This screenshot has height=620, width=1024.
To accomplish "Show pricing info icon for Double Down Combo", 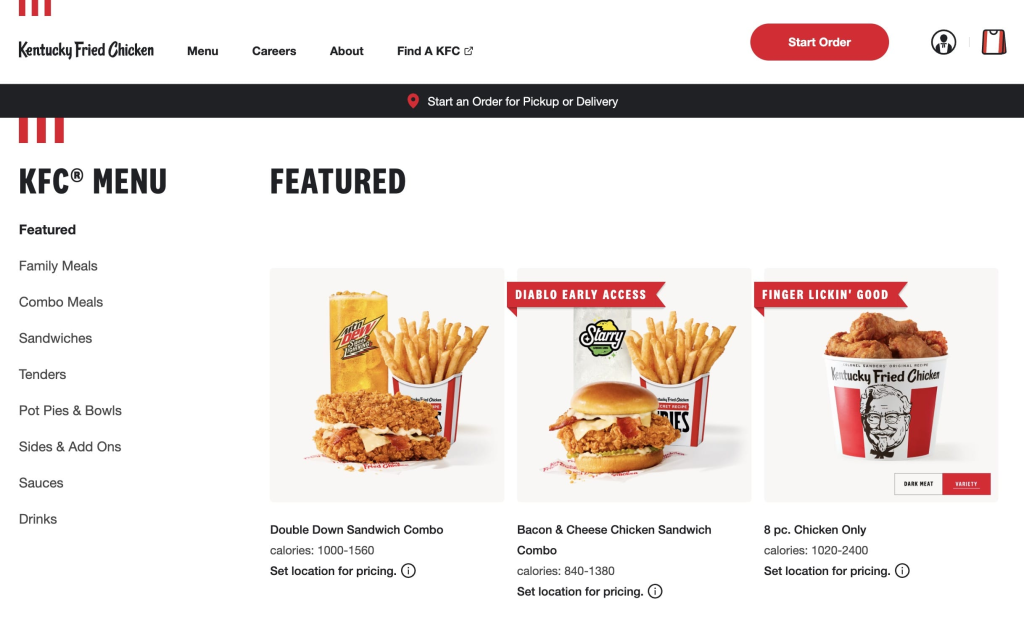I will 408,570.
